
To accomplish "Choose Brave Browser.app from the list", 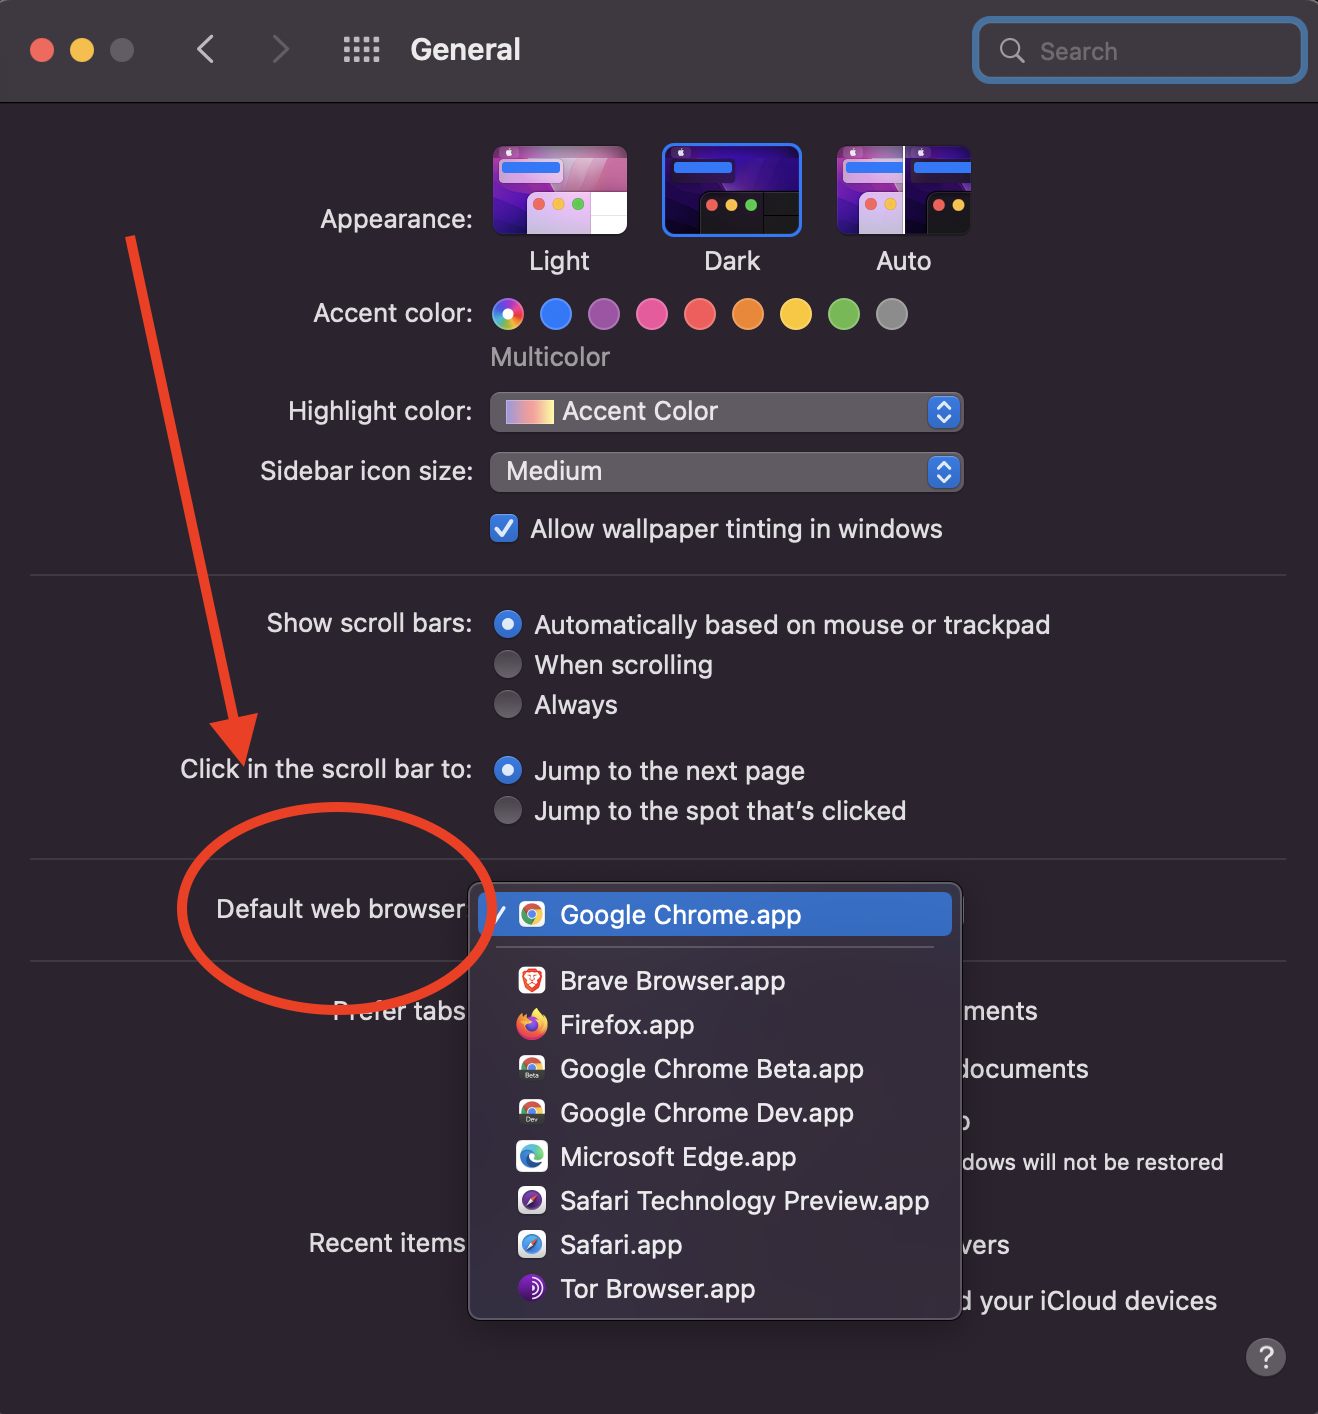I will [x=715, y=980].
